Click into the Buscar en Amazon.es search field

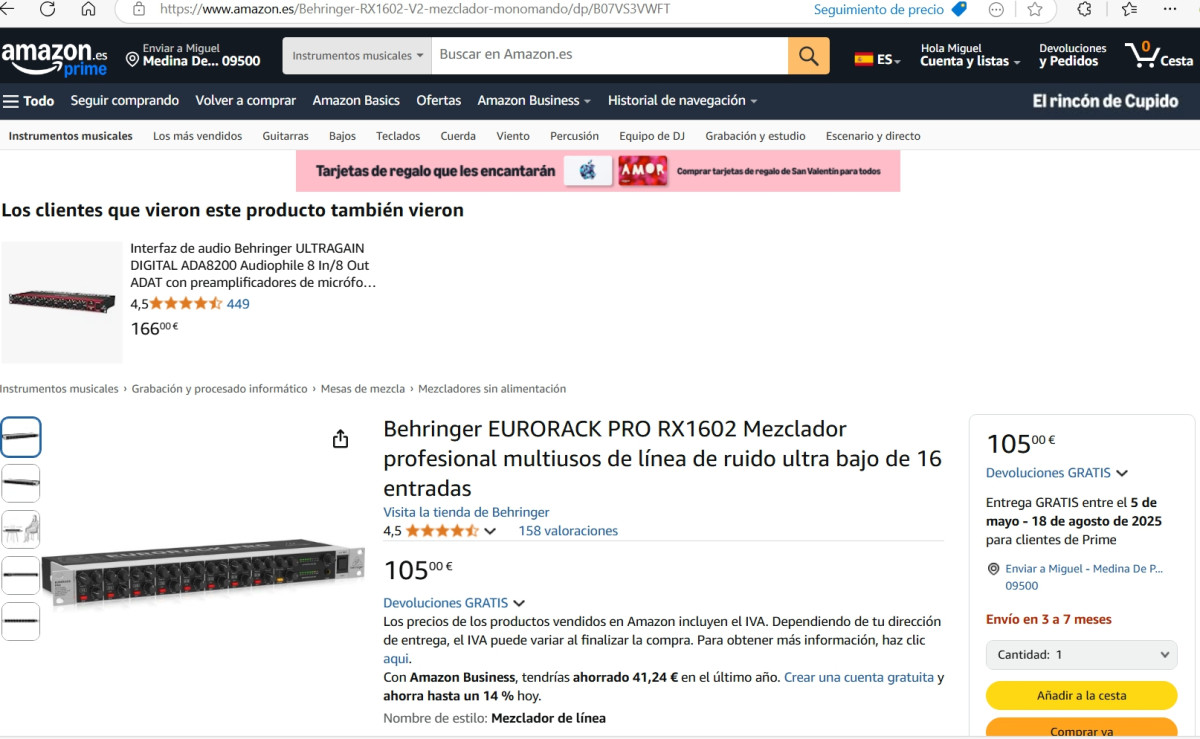tap(610, 56)
